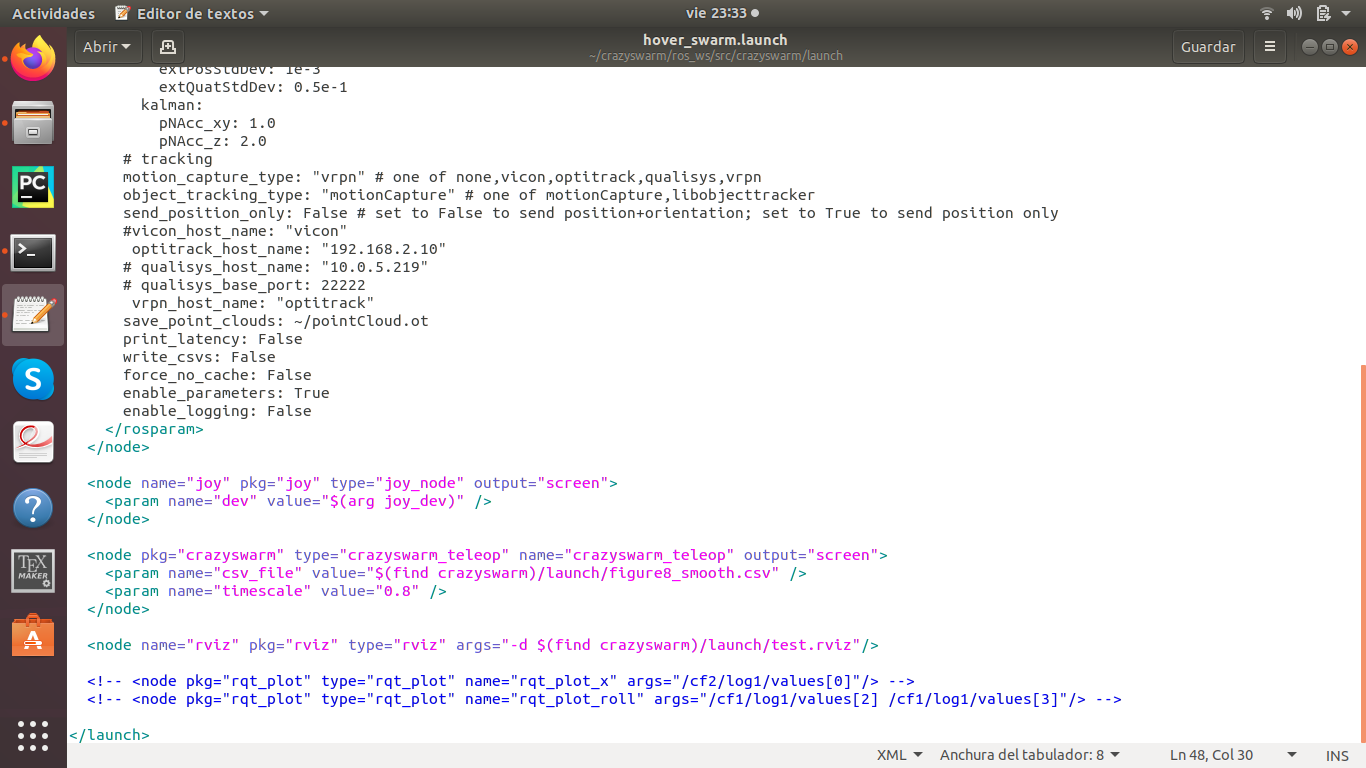Launch TeXMaker from the dock
The width and height of the screenshot is (1366, 768).
tap(33, 571)
